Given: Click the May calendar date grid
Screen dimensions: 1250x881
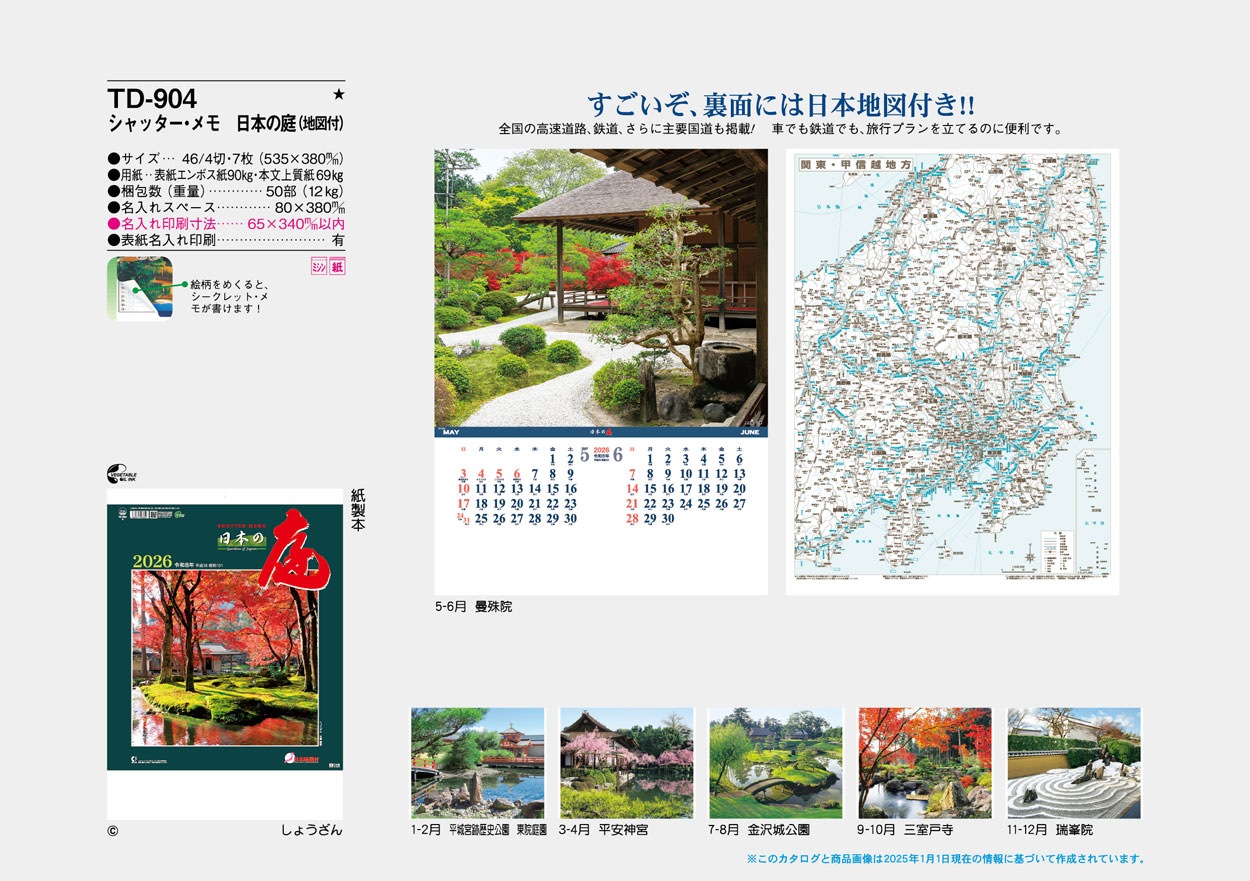Looking at the screenshot, I should tap(516, 490).
